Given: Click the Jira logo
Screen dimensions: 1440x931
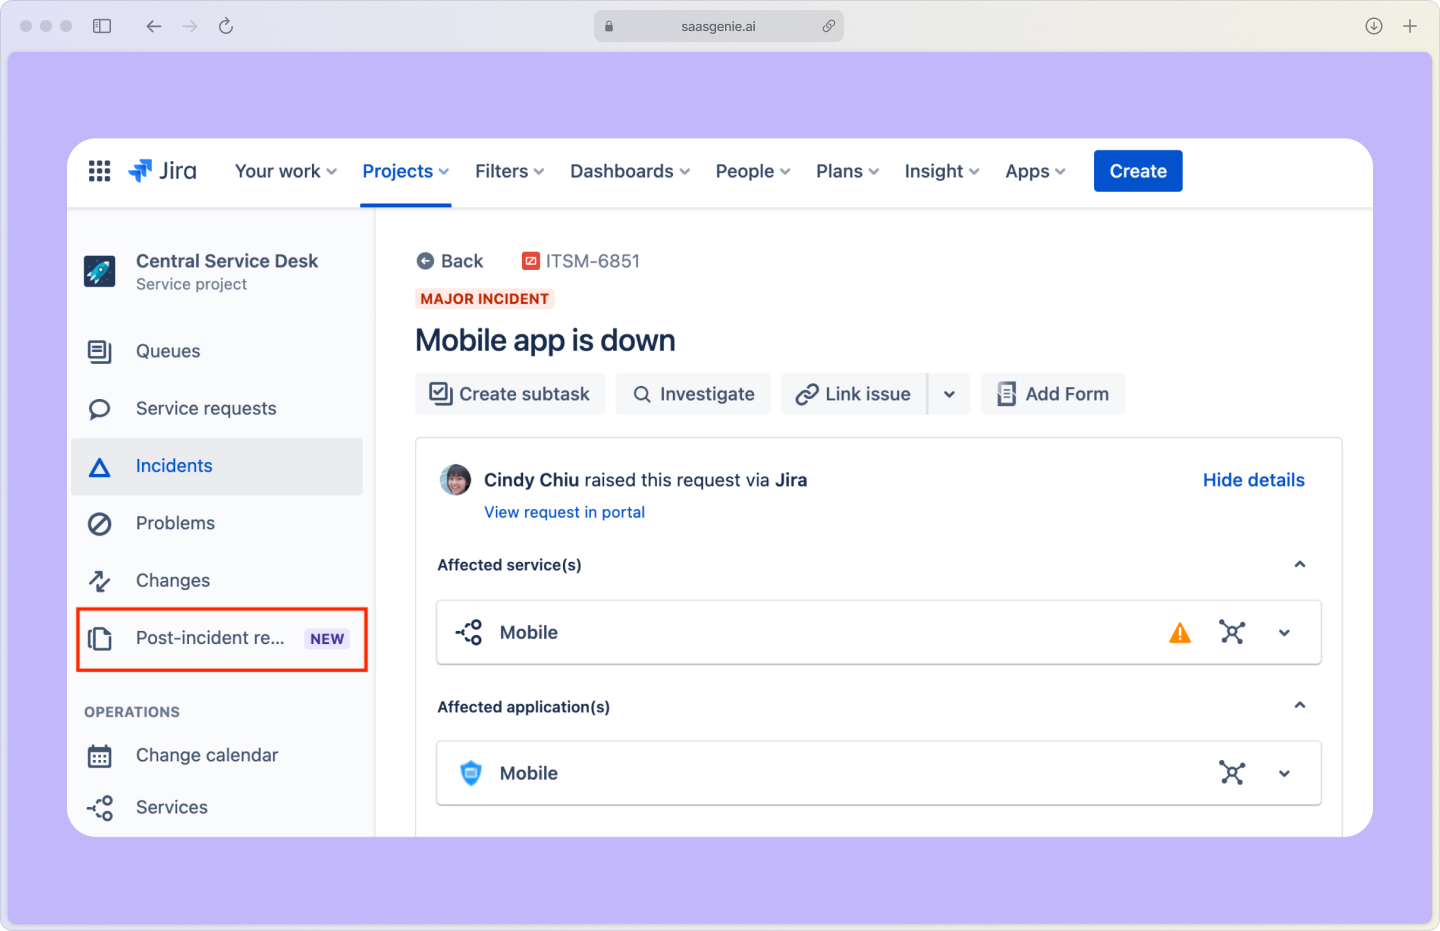Looking at the screenshot, I should 162,171.
